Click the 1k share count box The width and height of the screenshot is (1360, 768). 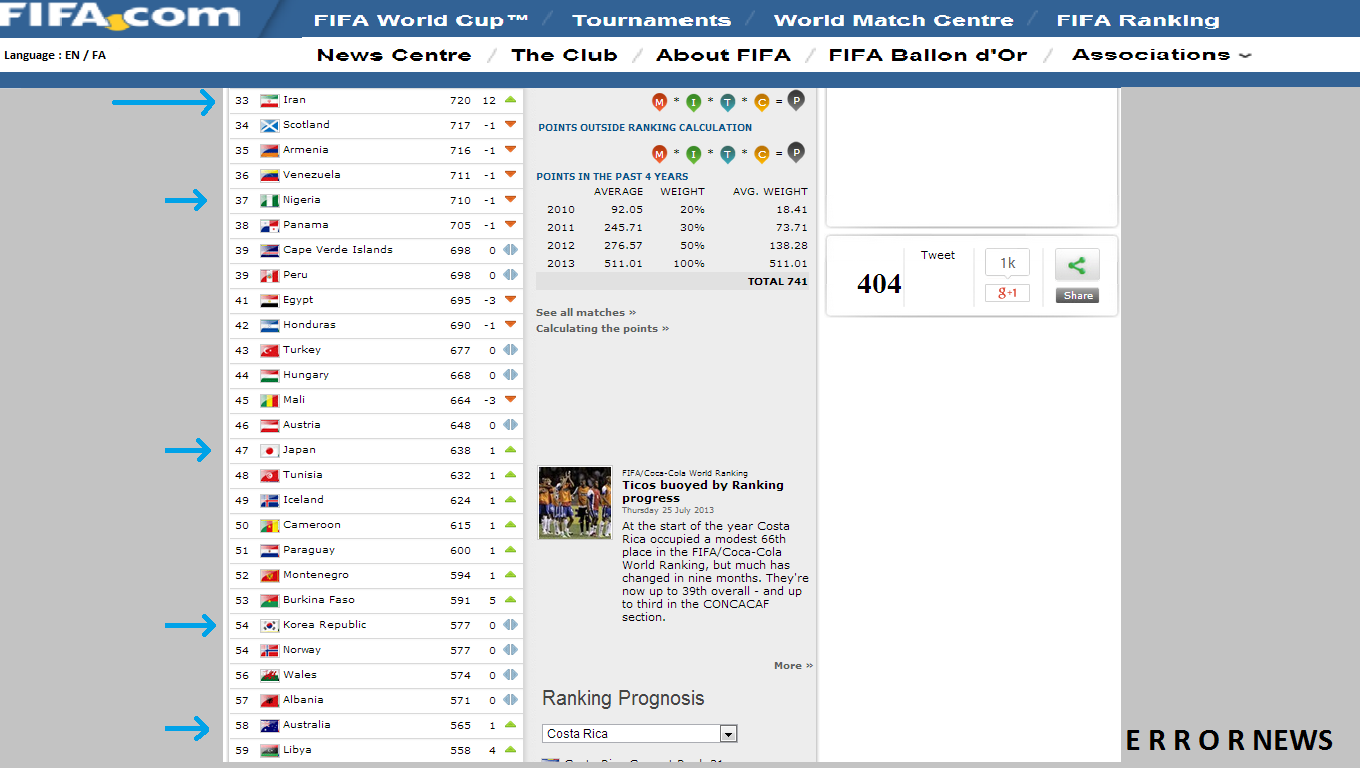pos(1007,263)
